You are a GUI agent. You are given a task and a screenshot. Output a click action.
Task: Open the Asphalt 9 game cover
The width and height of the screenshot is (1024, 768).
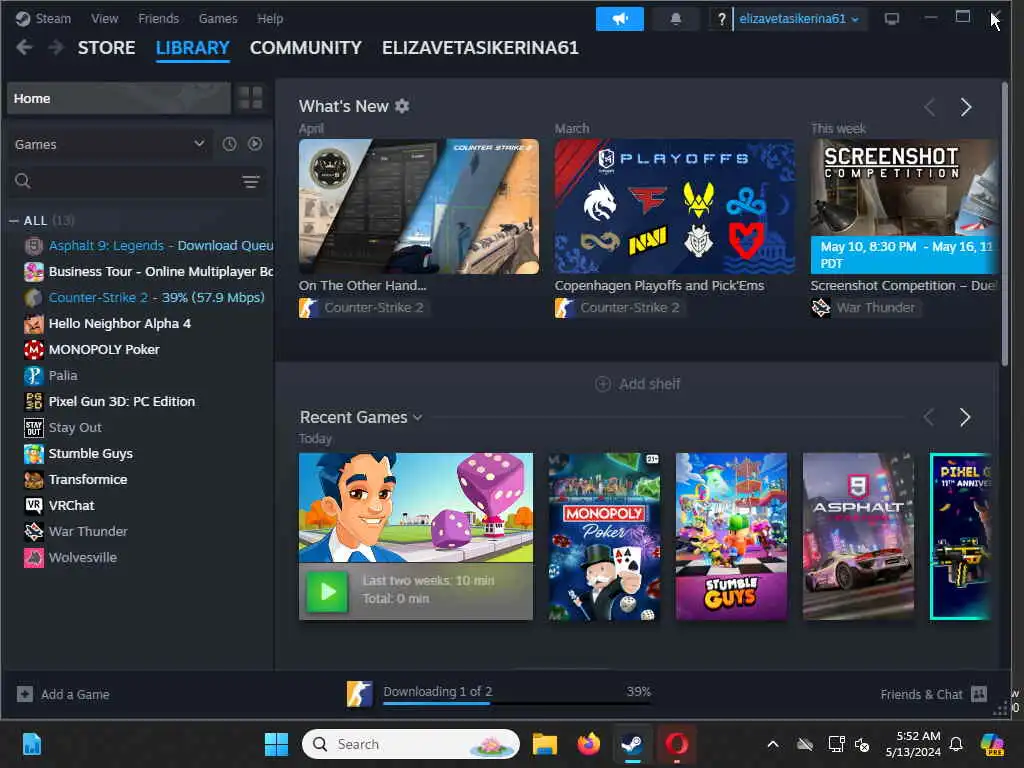pos(858,537)
